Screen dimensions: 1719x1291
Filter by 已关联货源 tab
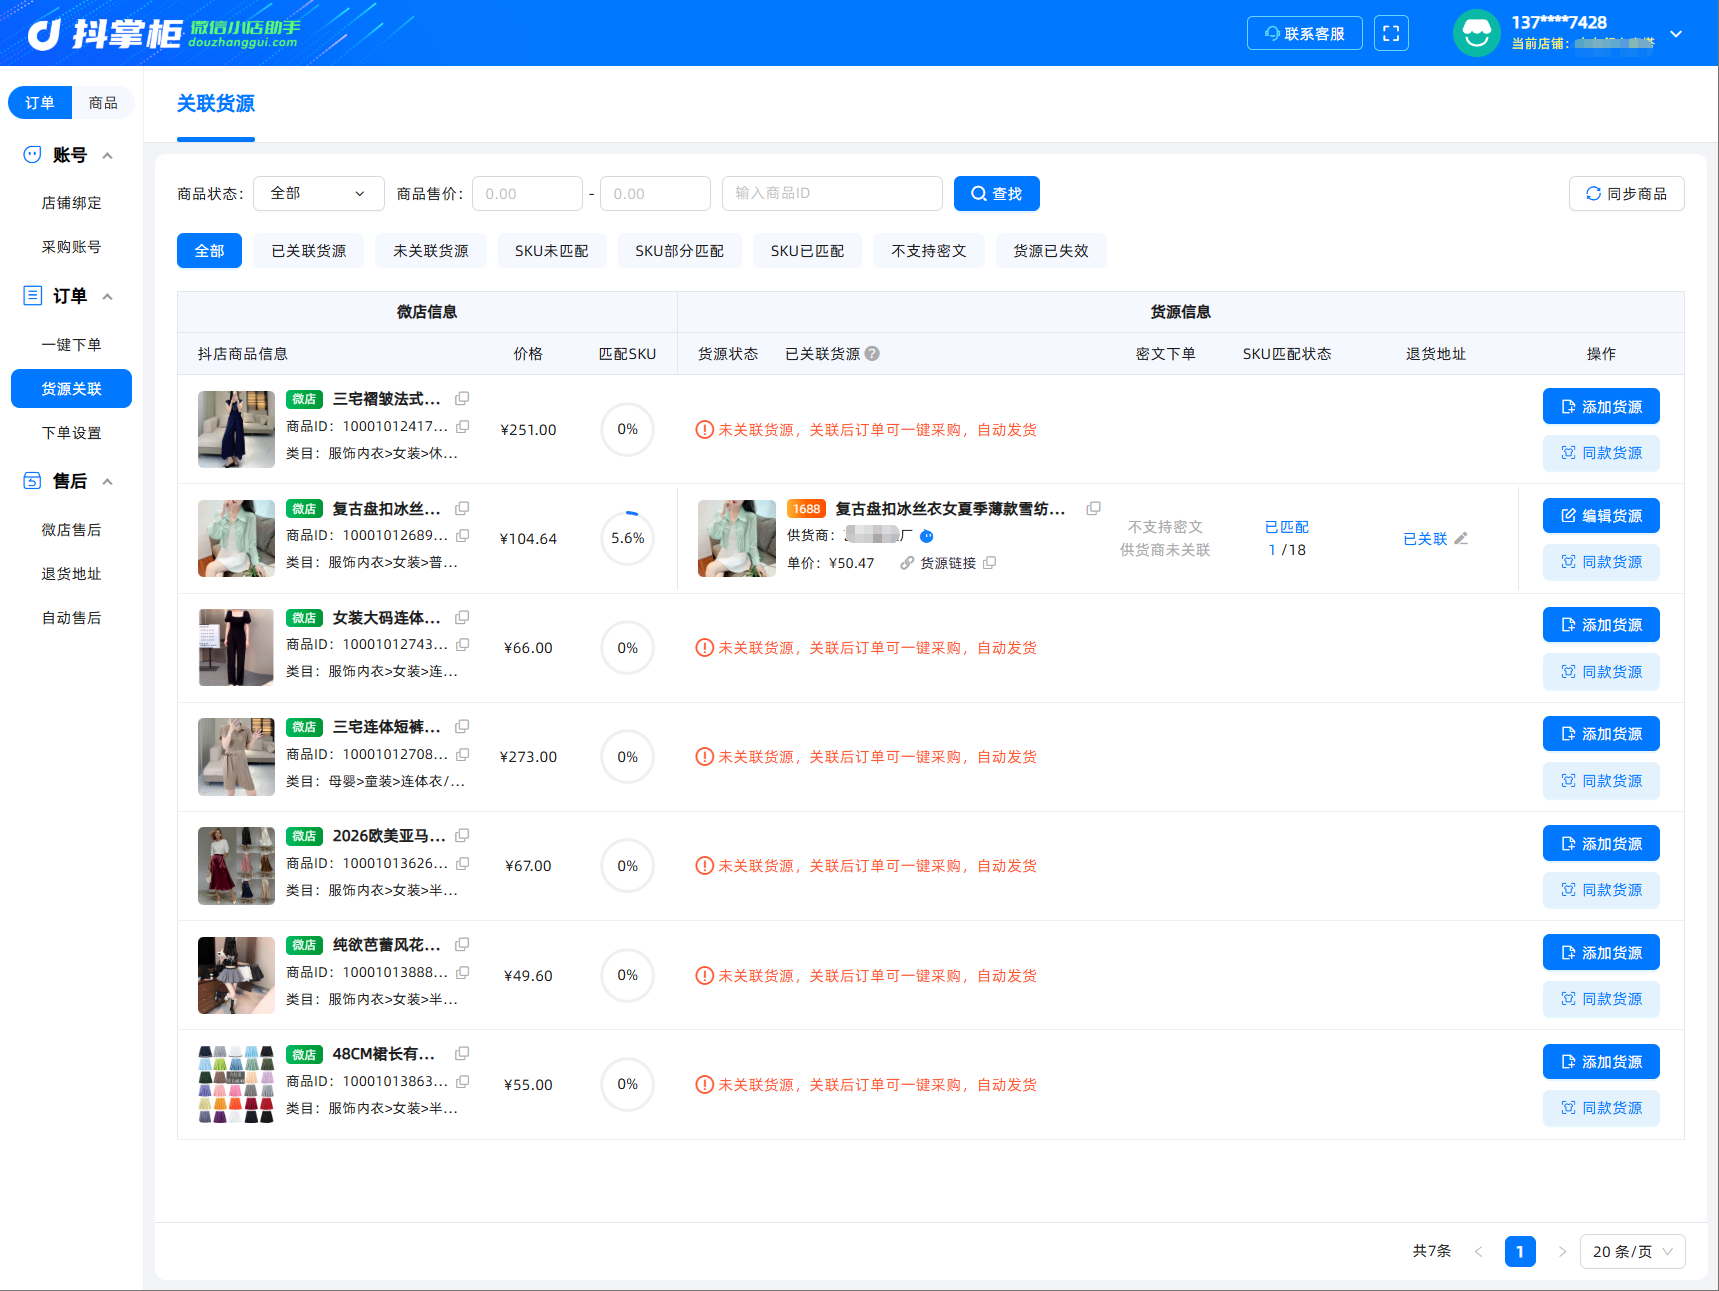[309, 250]
